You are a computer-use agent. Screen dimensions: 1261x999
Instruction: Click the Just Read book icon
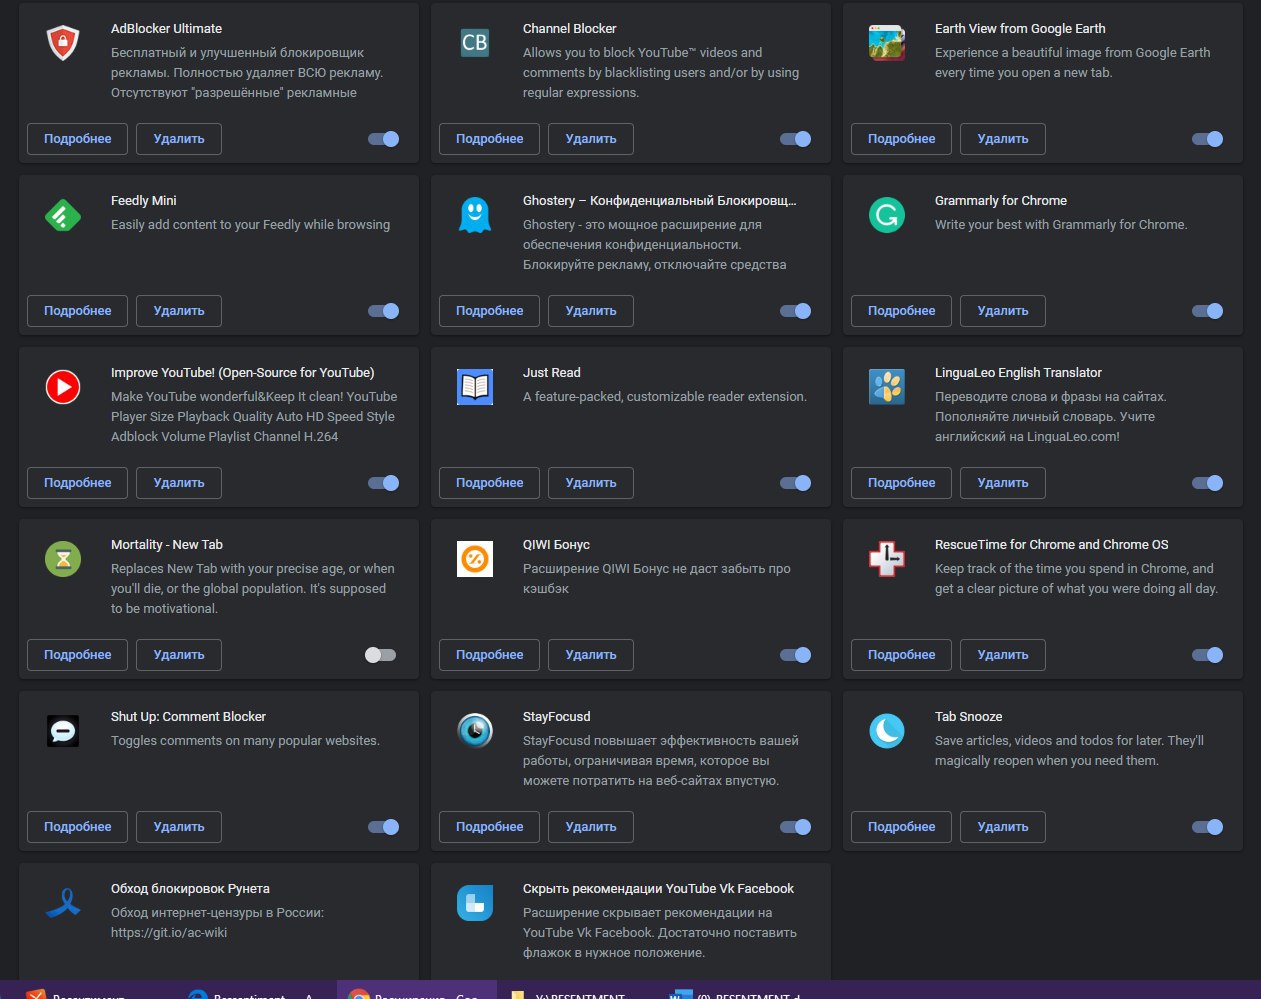pyautogui.click(x=475, y=387)
